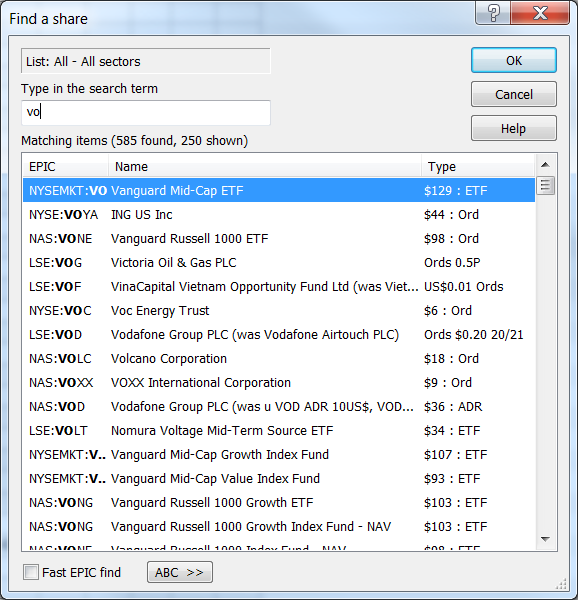Click scrollbar up arrow in results list
Screen dimensions: 578x600
tap(545, 165)
